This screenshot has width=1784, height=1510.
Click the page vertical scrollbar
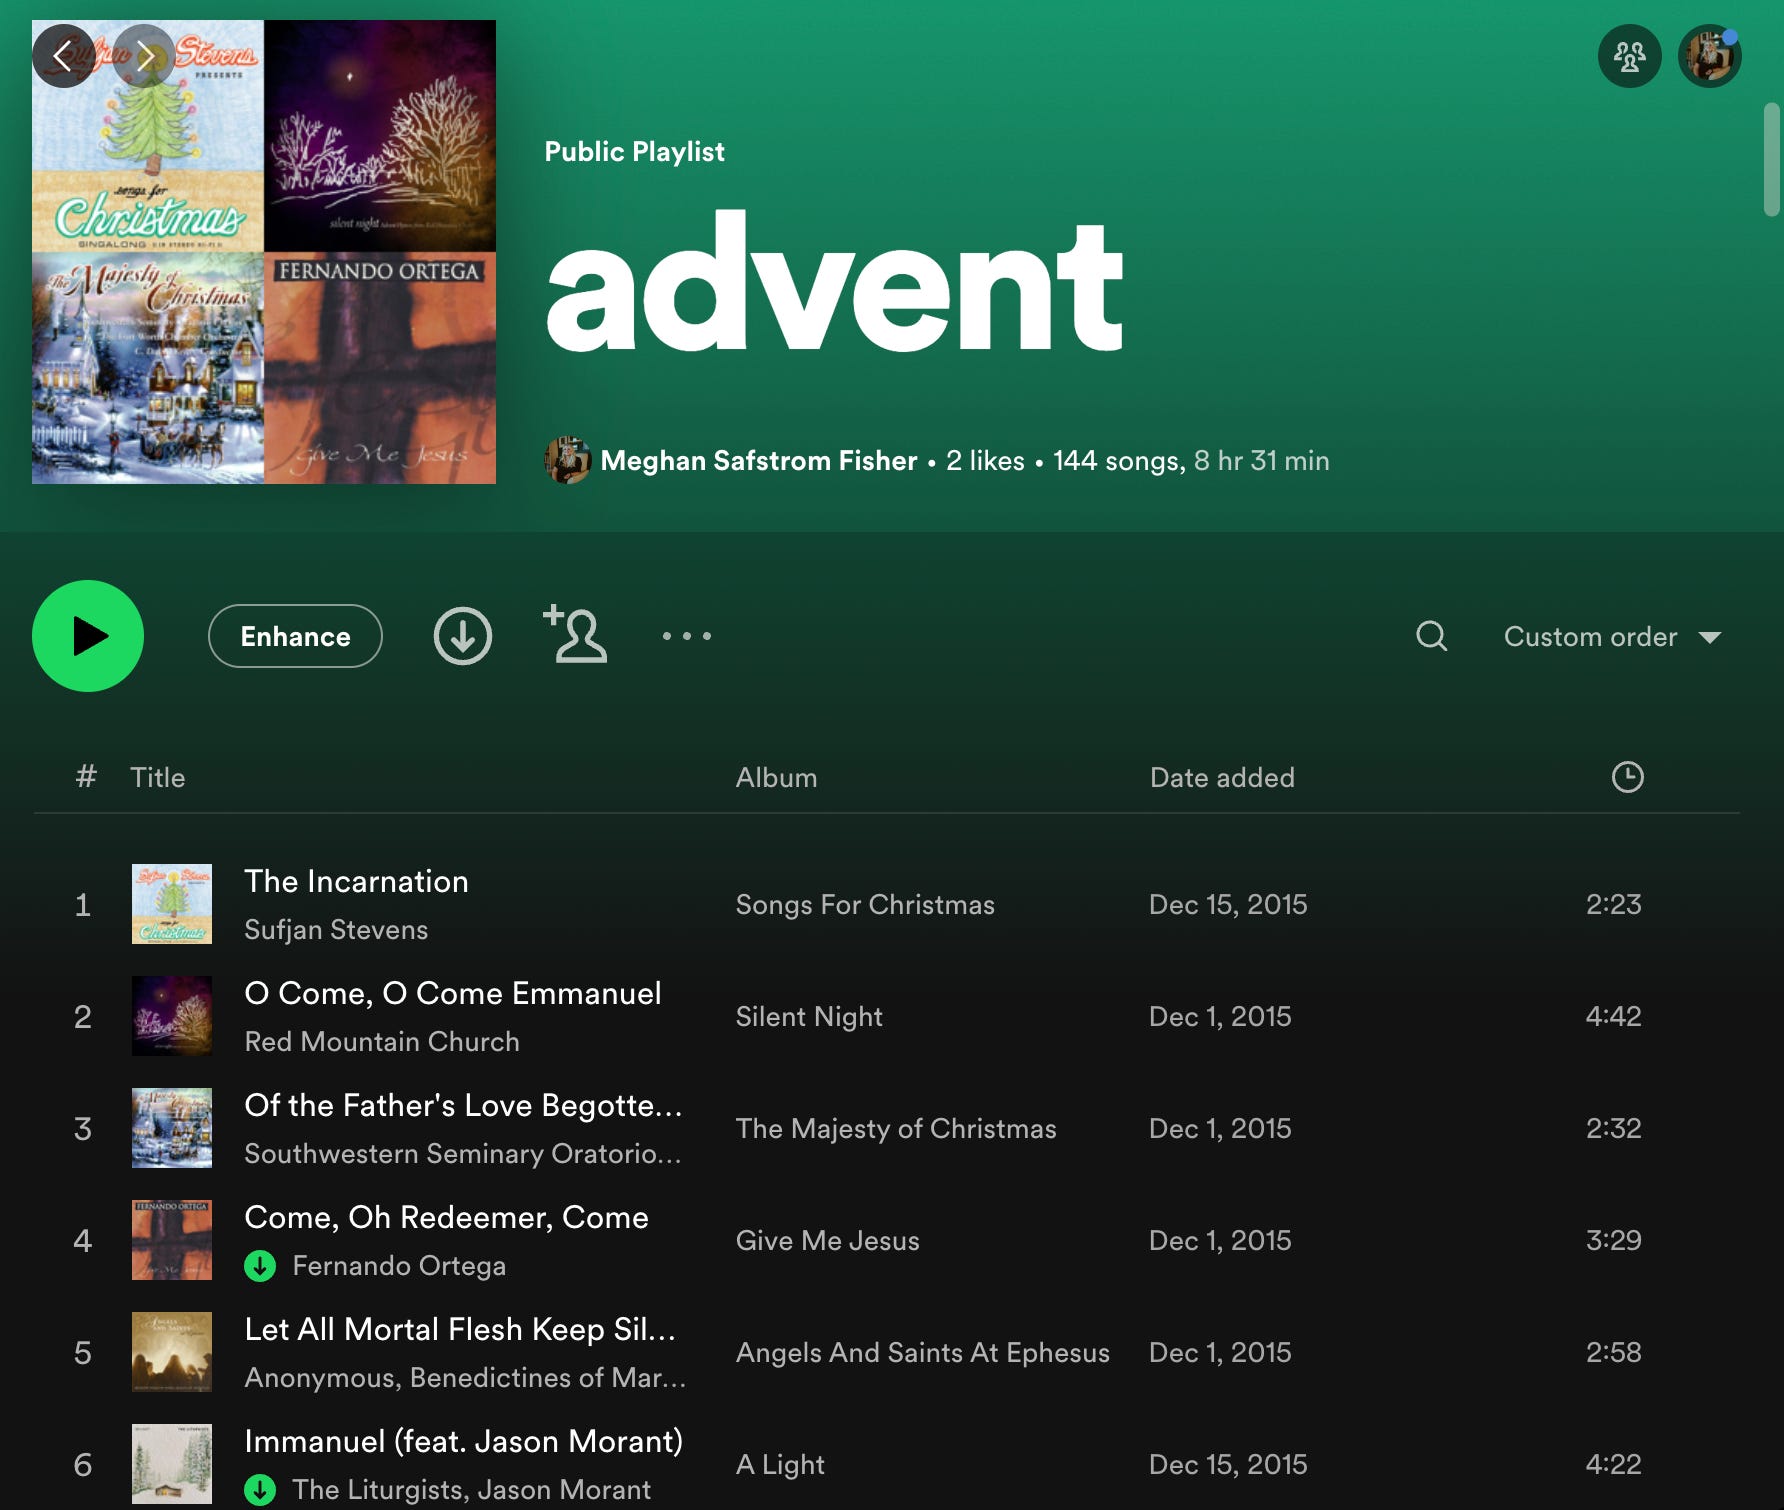point(1771,160)
